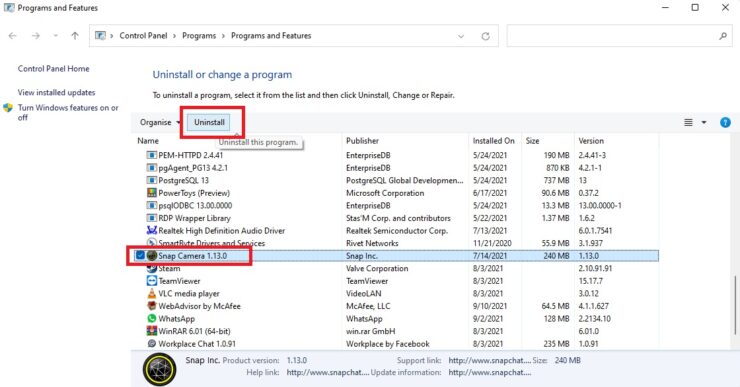Click the Workplace Chat icon
Image resolution: width=740 pixels, height=387 pixels.
pyautogui.click(x=151, y=344)
